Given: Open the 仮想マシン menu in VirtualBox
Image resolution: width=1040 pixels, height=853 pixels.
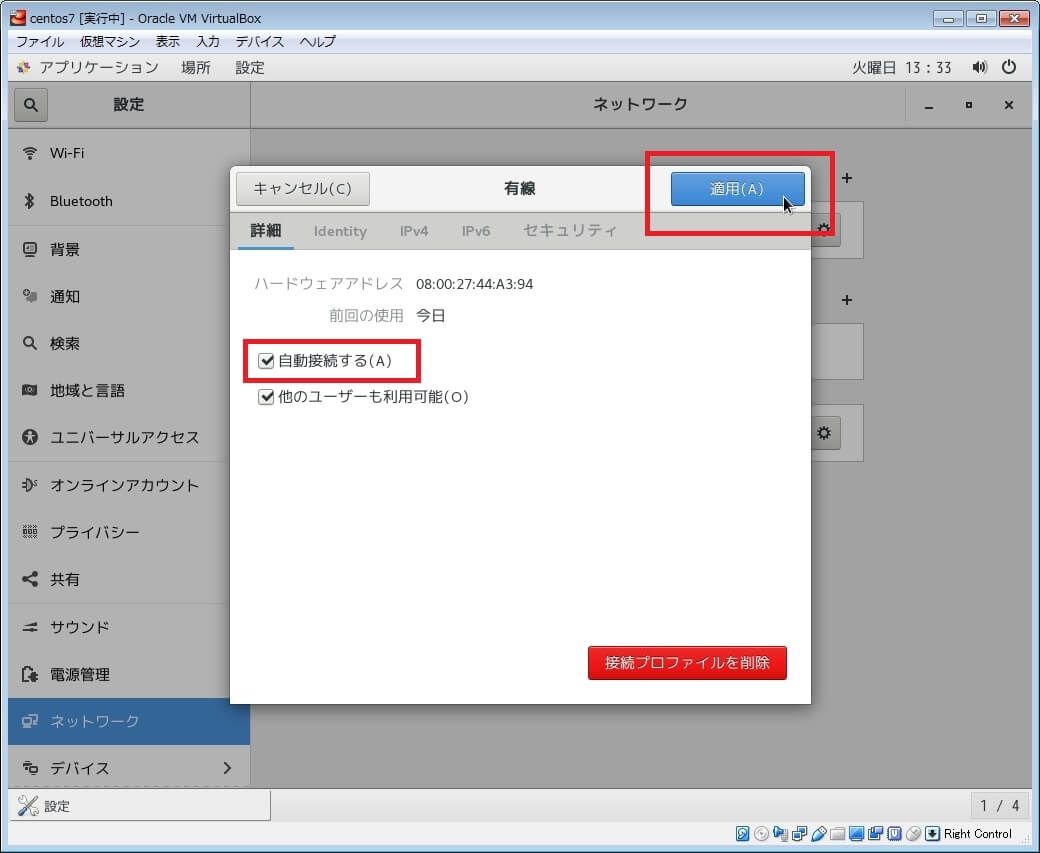Looking at the screenshot, I should tap(110, 41).
